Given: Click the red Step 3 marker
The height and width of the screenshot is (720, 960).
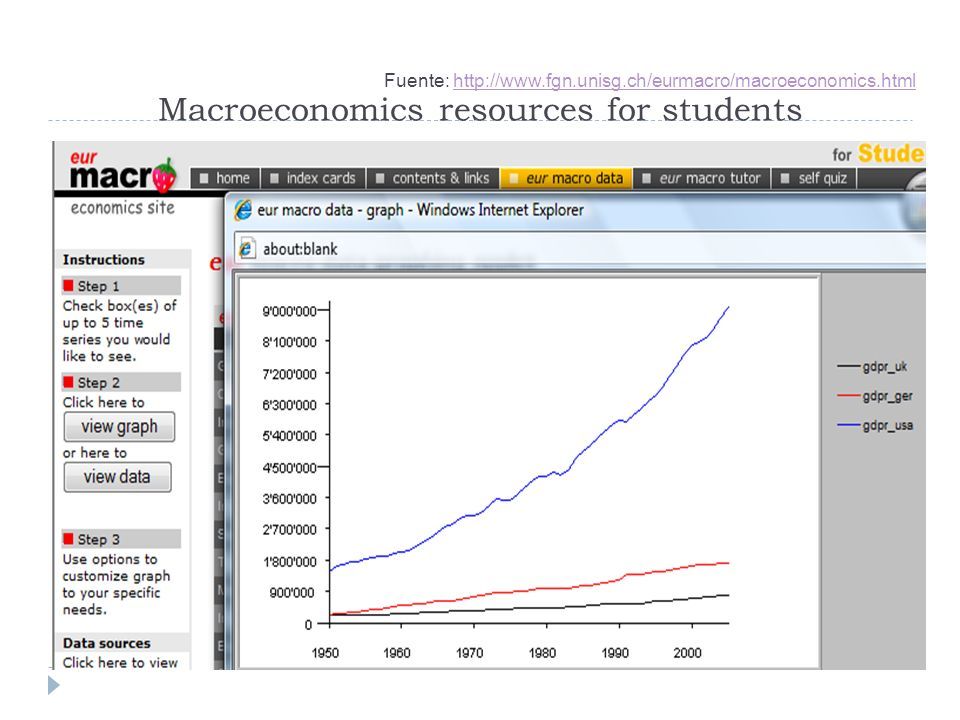Looking at the screenshot, I should click(68, 539).
